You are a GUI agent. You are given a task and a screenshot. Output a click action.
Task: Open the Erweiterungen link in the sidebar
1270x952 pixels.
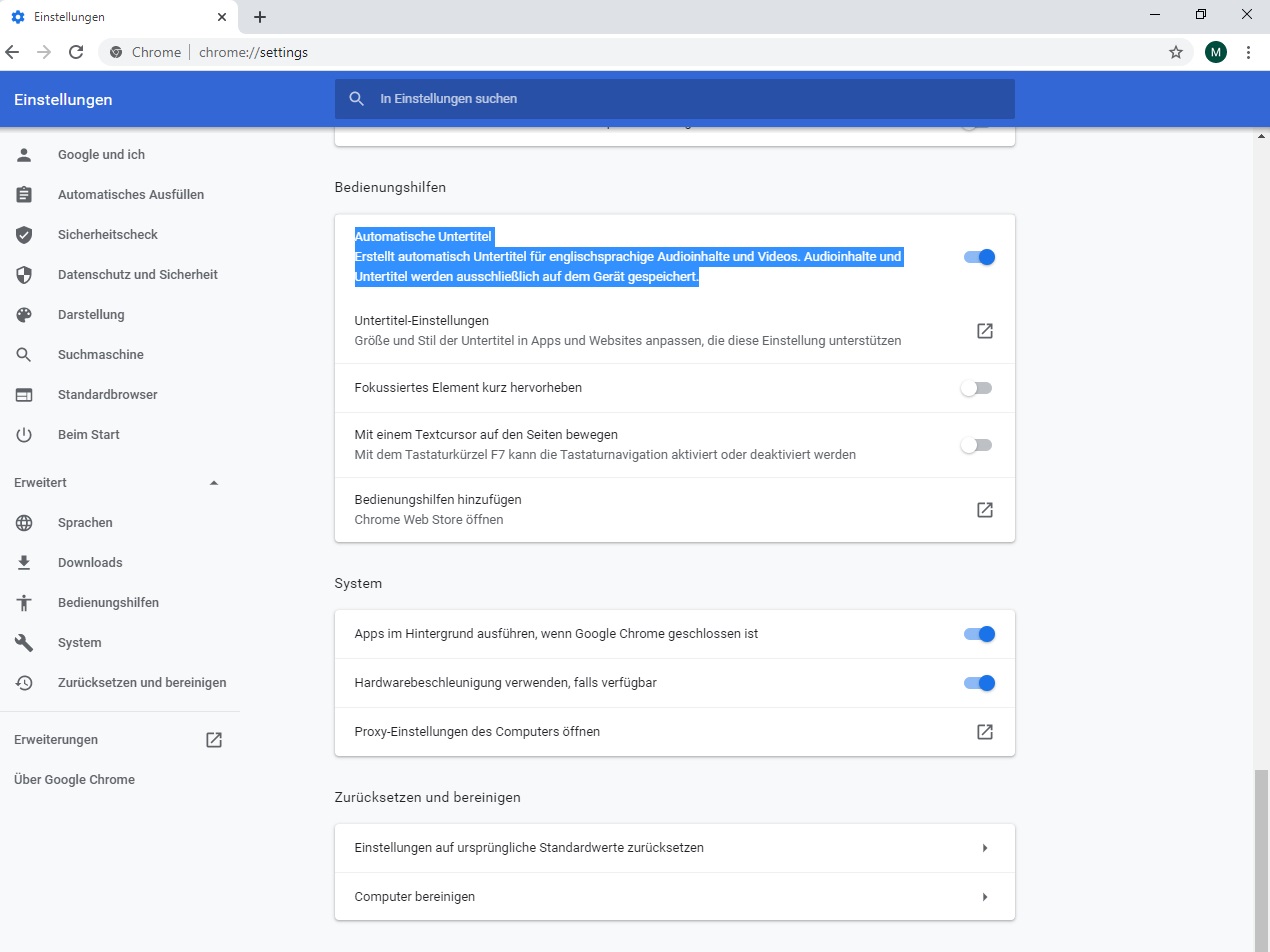[56, 740]
